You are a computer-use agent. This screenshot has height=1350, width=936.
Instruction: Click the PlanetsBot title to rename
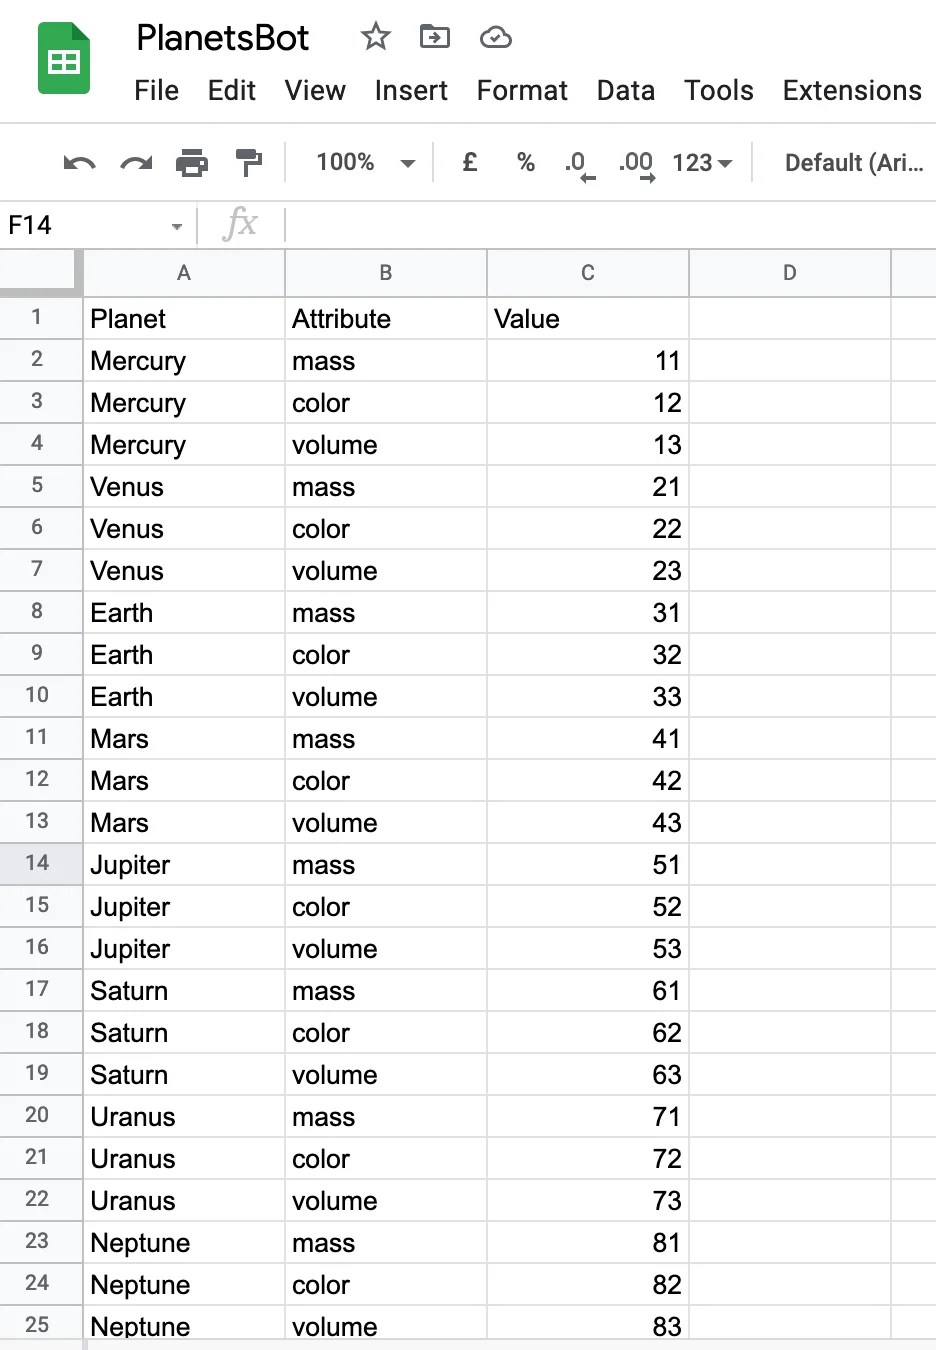click(x=222, y=37)
